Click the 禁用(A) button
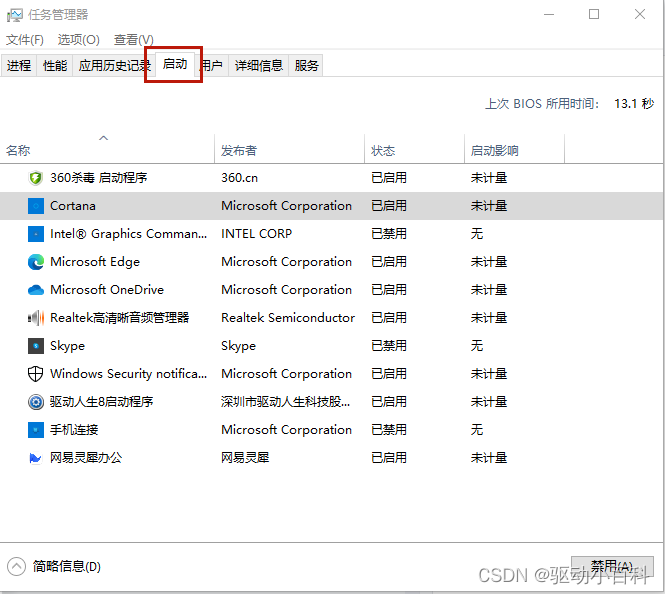 click(x=612, y=566)
